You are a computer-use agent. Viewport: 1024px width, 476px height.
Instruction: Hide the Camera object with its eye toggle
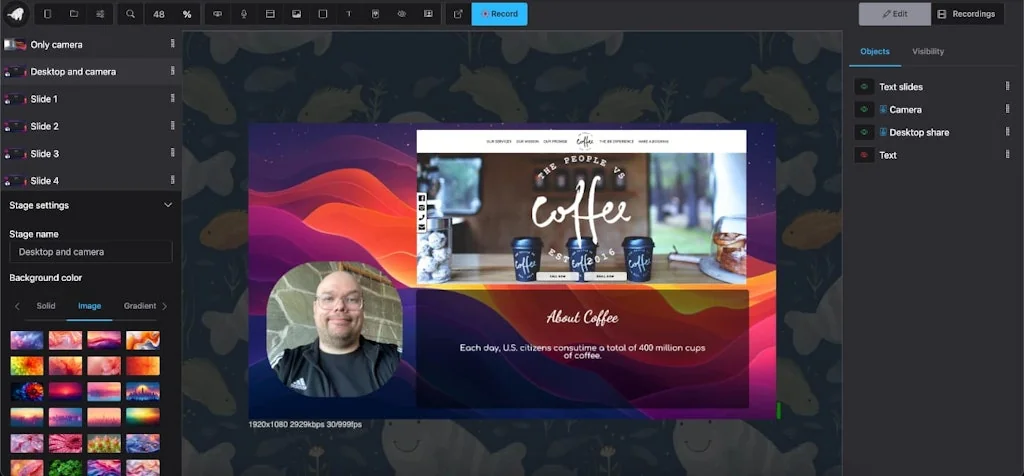pos(864,109)
